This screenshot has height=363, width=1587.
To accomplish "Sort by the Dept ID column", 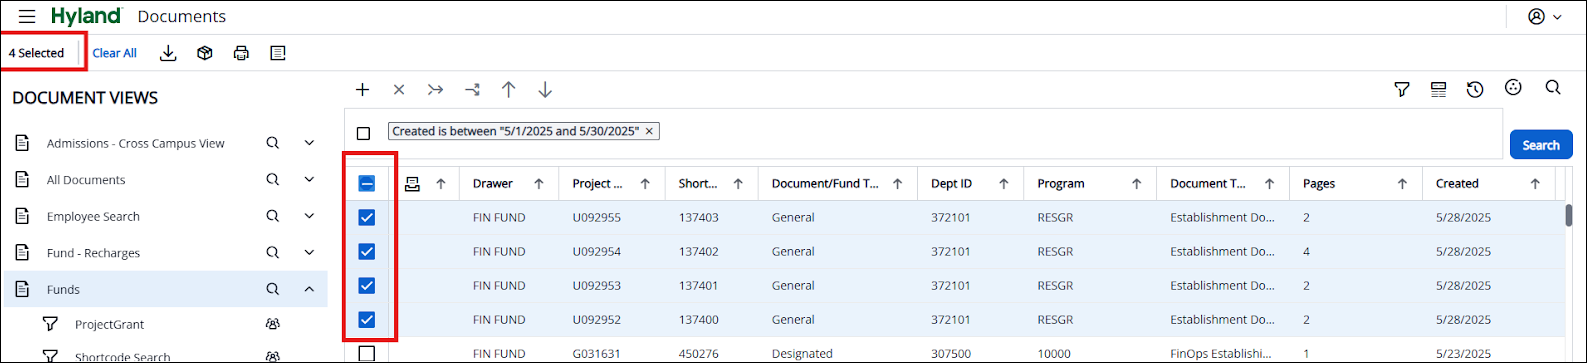I will click(x=970, y=184).
